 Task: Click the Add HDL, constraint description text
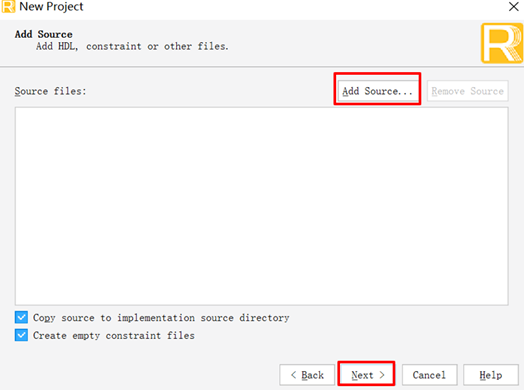132,46
